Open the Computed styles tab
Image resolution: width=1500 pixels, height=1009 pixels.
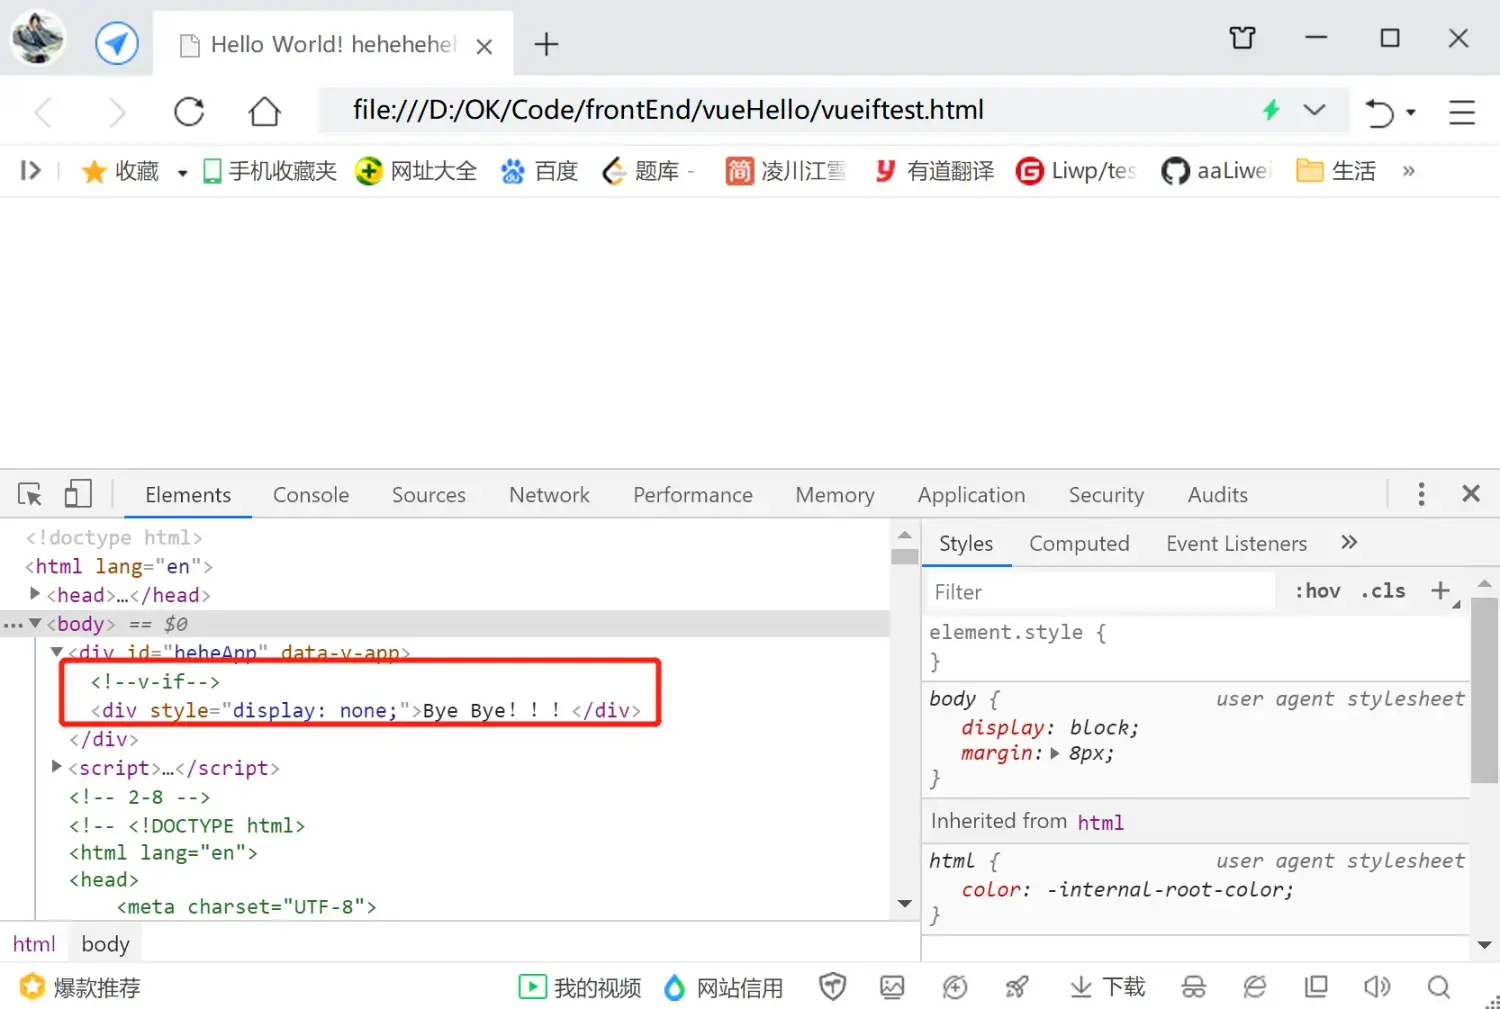[x=1079, y=544]
